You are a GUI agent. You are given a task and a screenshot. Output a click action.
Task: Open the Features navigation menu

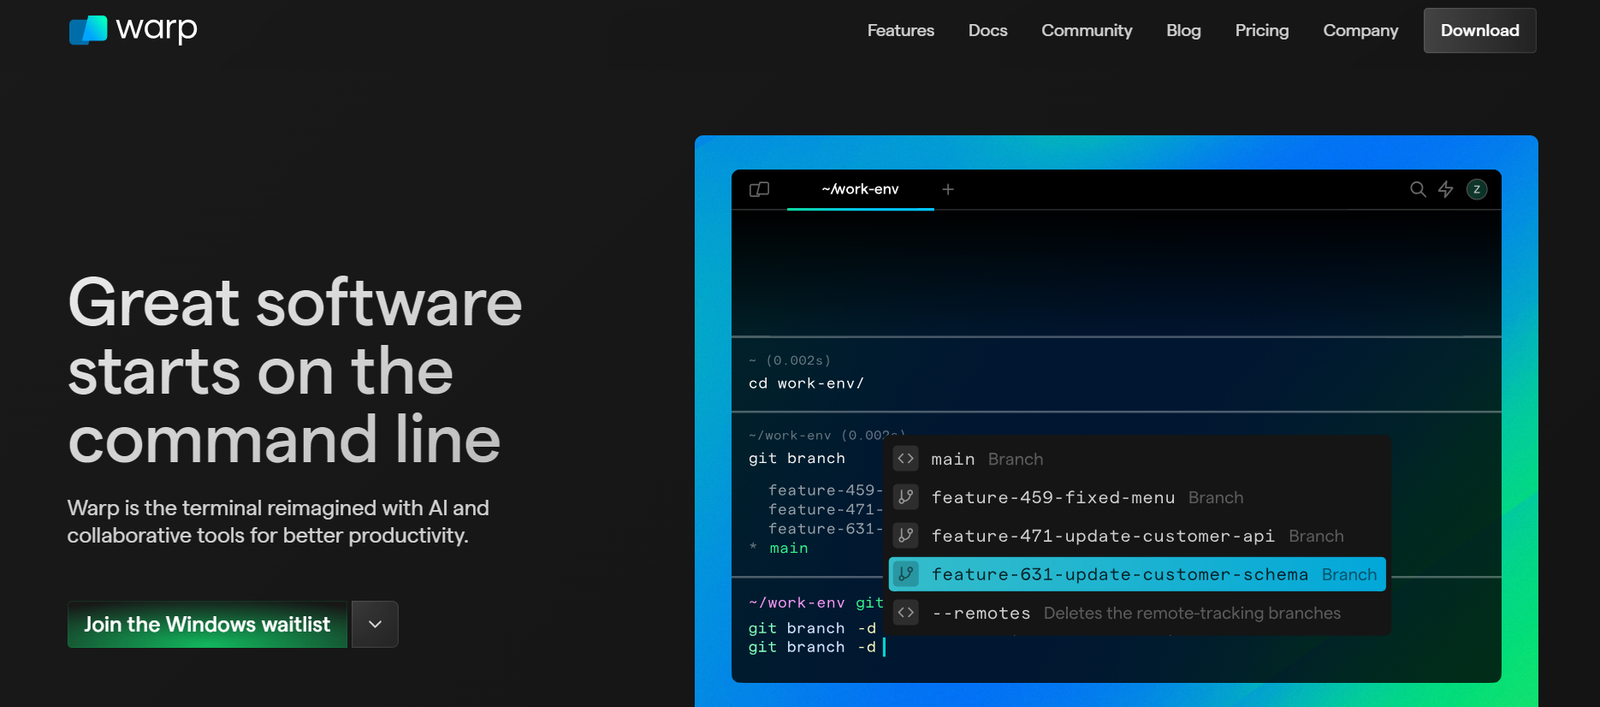pyautogui.click(x=900, y=31)
